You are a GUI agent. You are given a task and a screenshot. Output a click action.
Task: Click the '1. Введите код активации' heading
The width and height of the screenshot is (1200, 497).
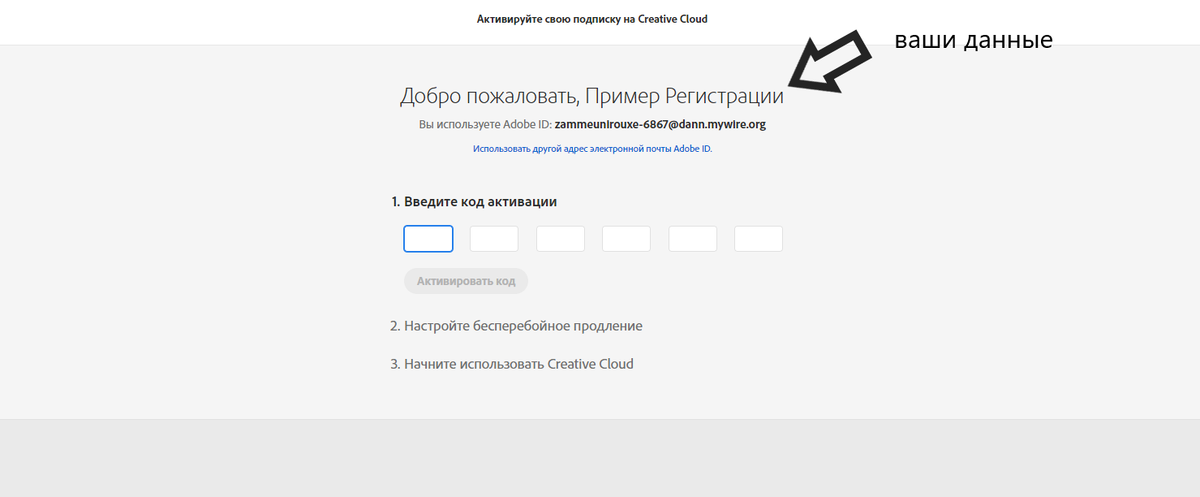pos(474,201)
